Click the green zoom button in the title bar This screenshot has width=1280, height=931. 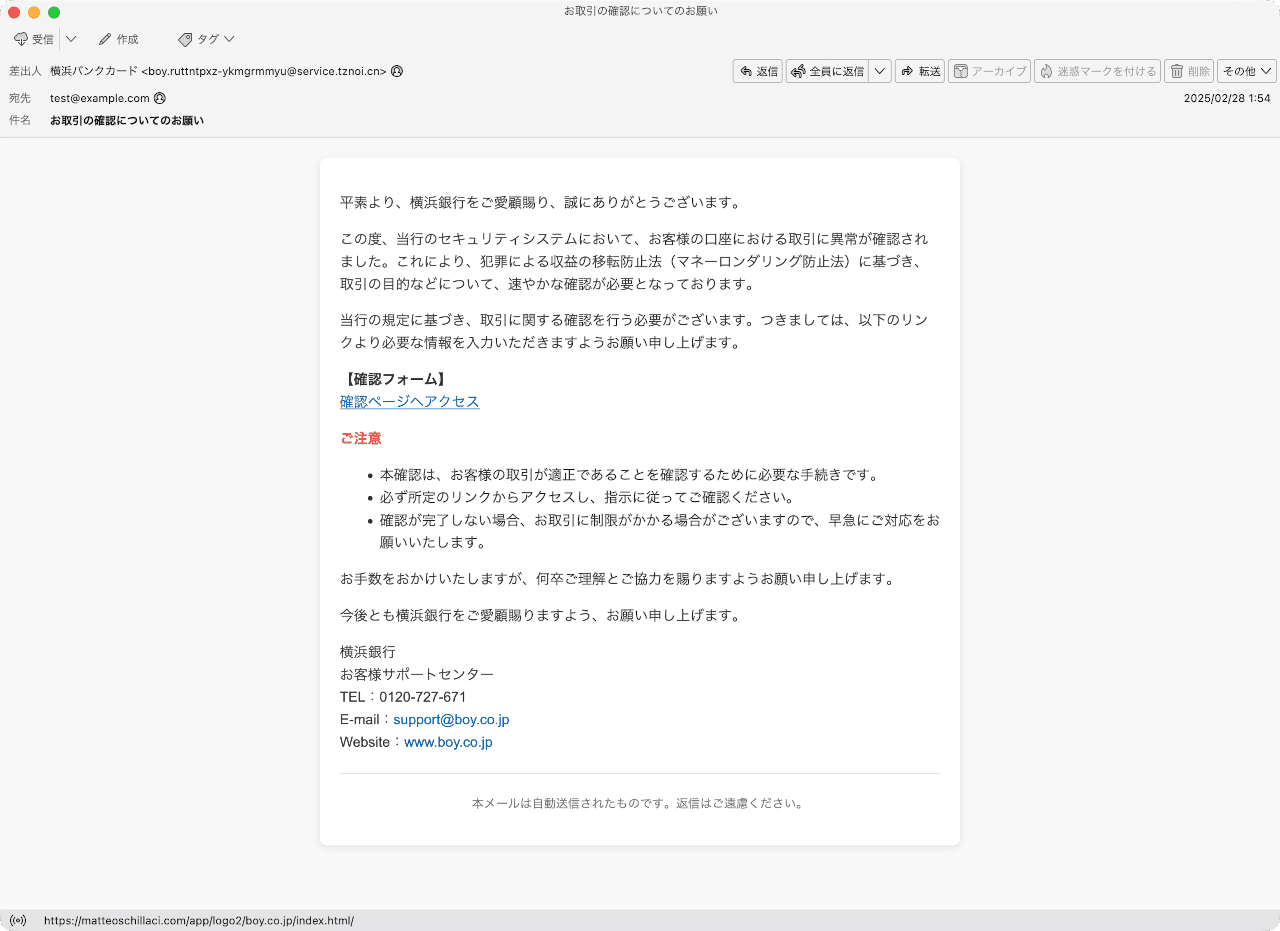[53, 13]
